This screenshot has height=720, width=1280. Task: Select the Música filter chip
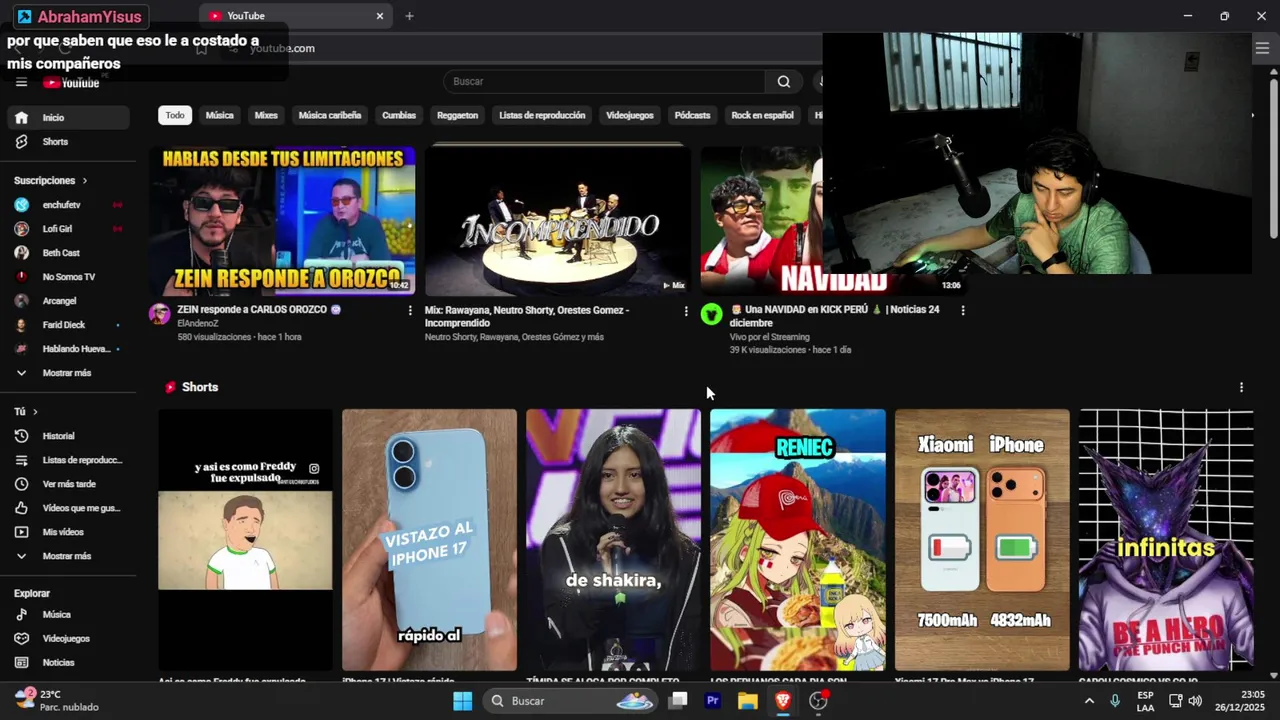point(219,115)
